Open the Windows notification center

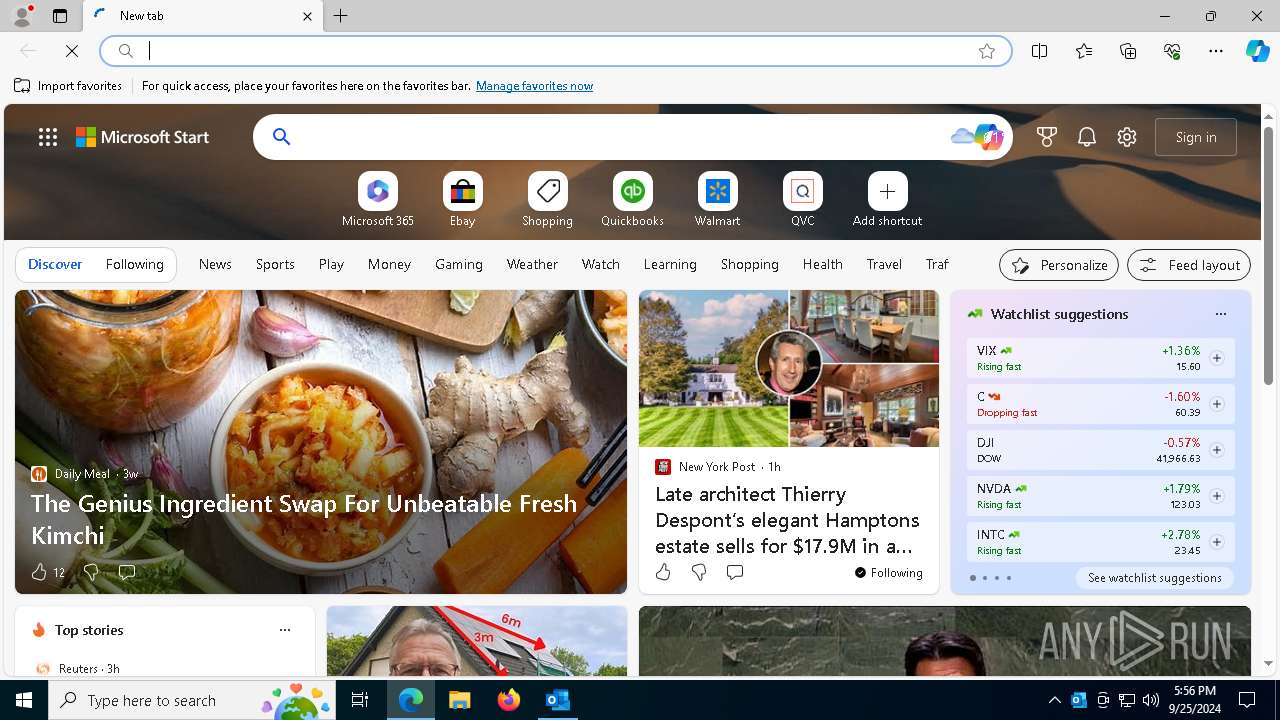point(1247,700)
